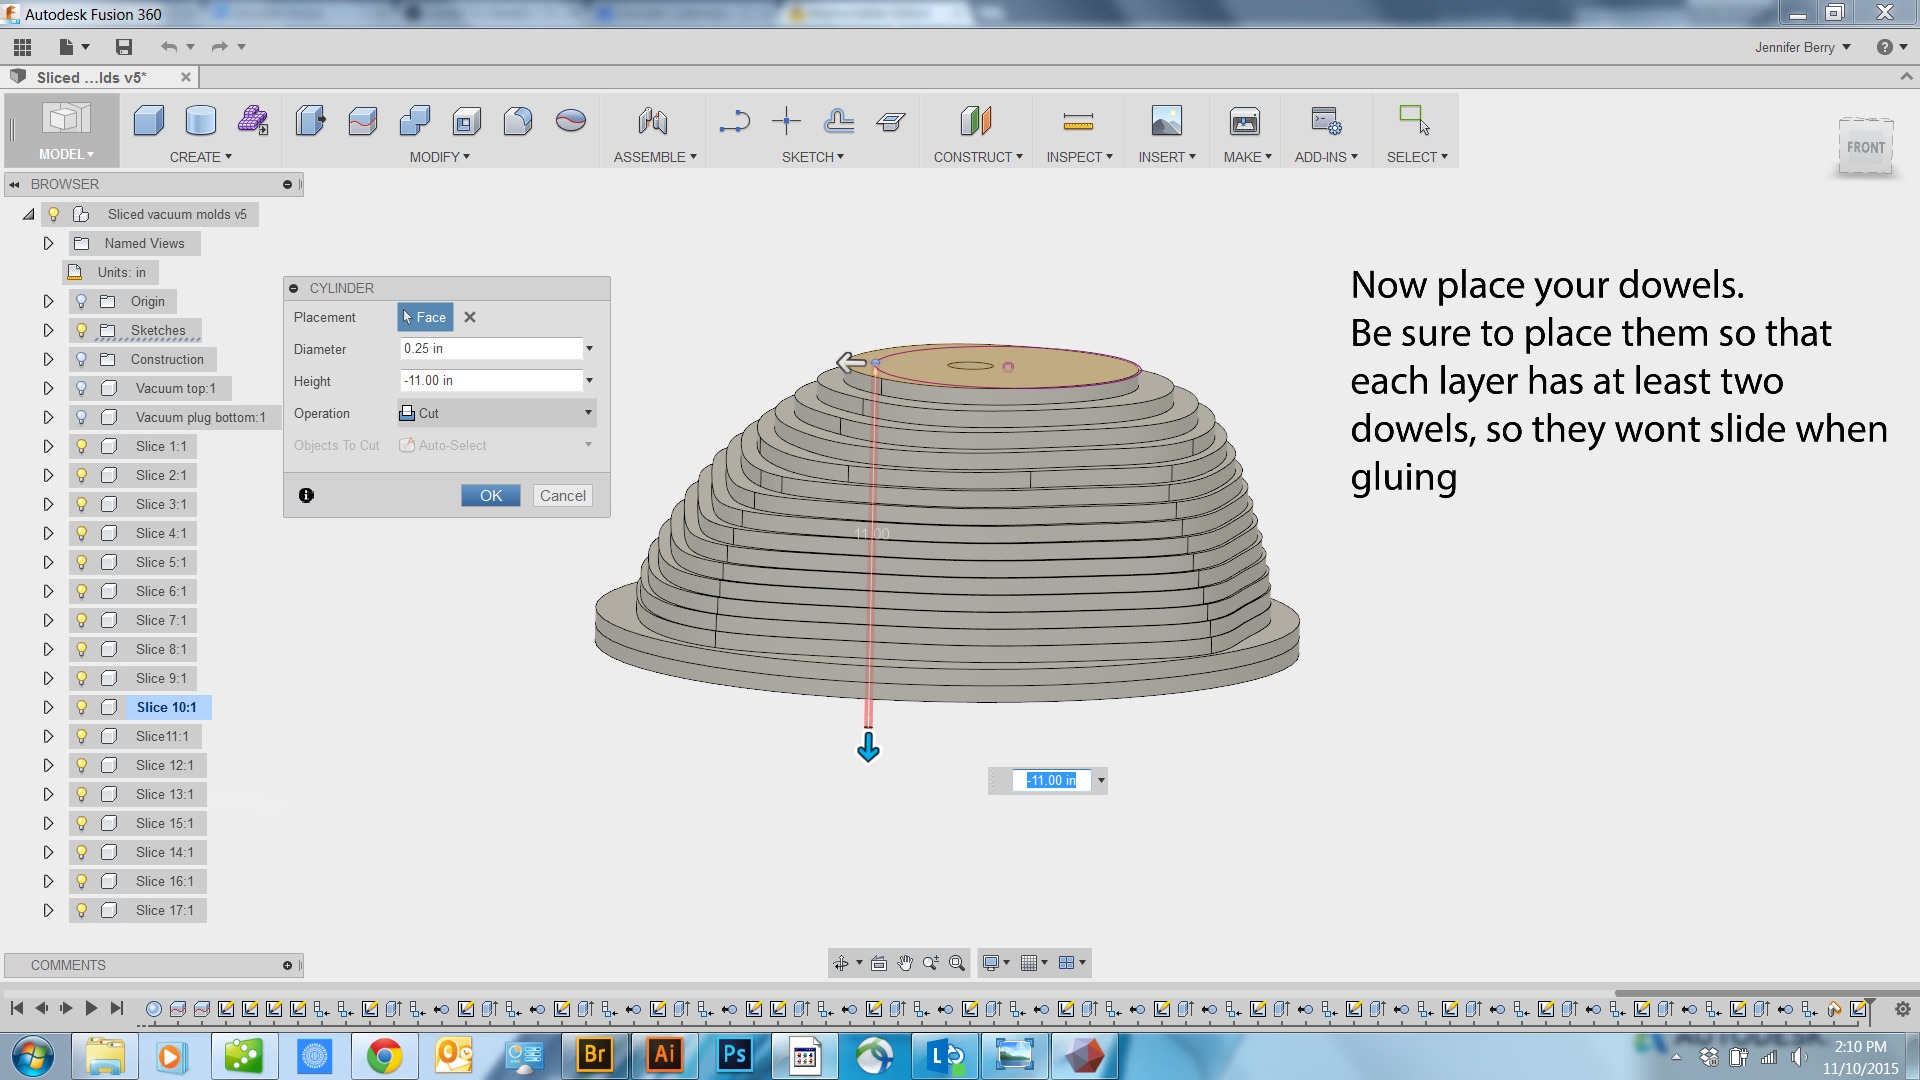Click the Diameter input field
Image resolution: width=1920 pixels, height=1080 pixels.
click(x=490, y=349)
